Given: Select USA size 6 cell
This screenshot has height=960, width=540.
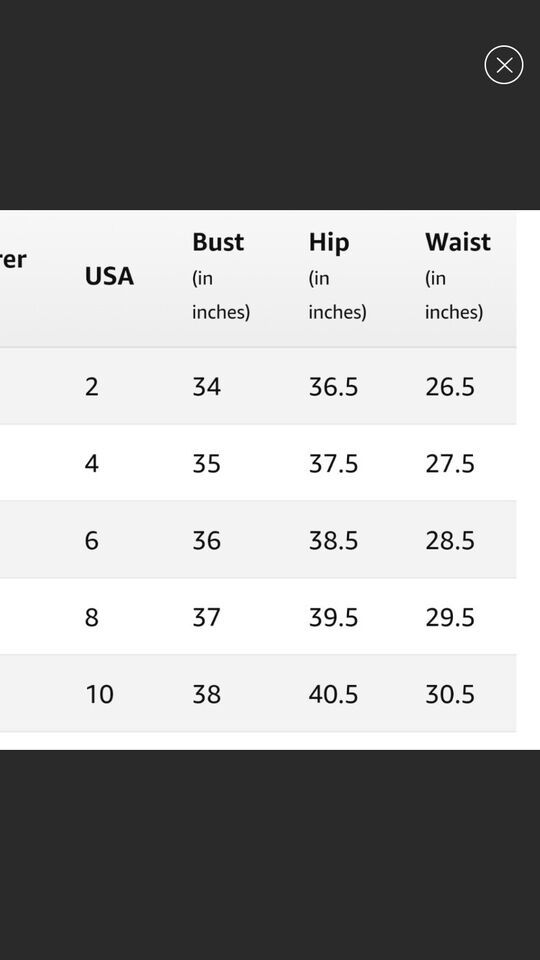Looking at the screenshot, I should (91, 541).
